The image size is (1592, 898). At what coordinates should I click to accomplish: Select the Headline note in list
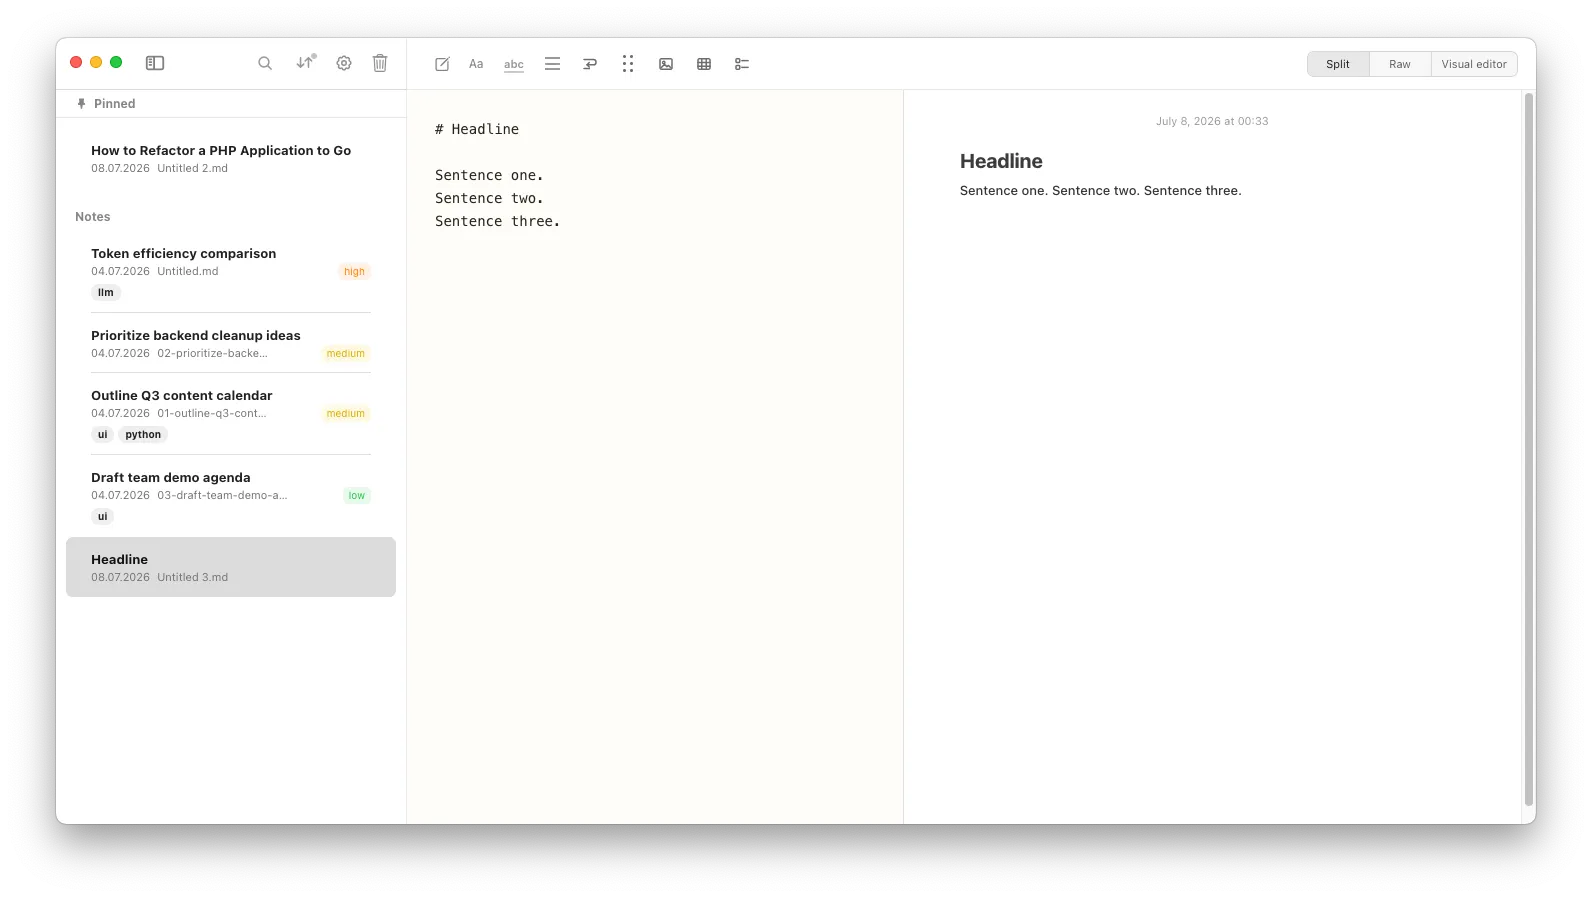(x=231, y=567)
